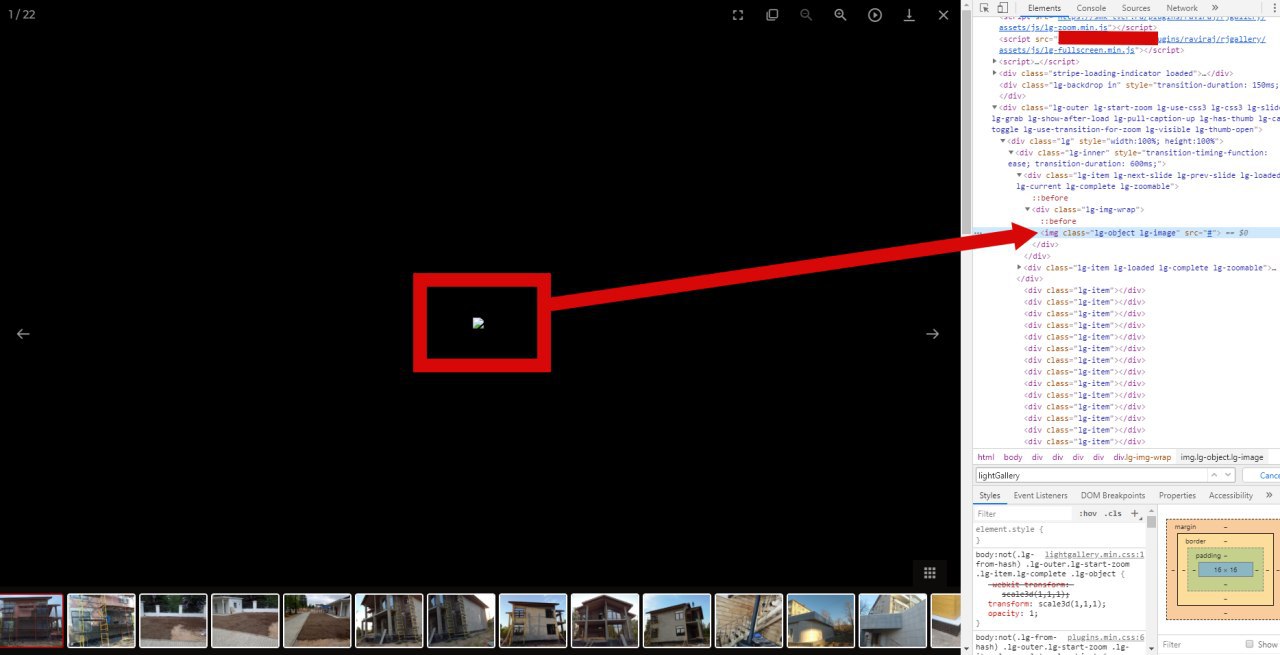The image size is (1280, 655).
Task: Advance to the next slide with the right arrow
Action: pyautogui.click(x=932, y=334)
